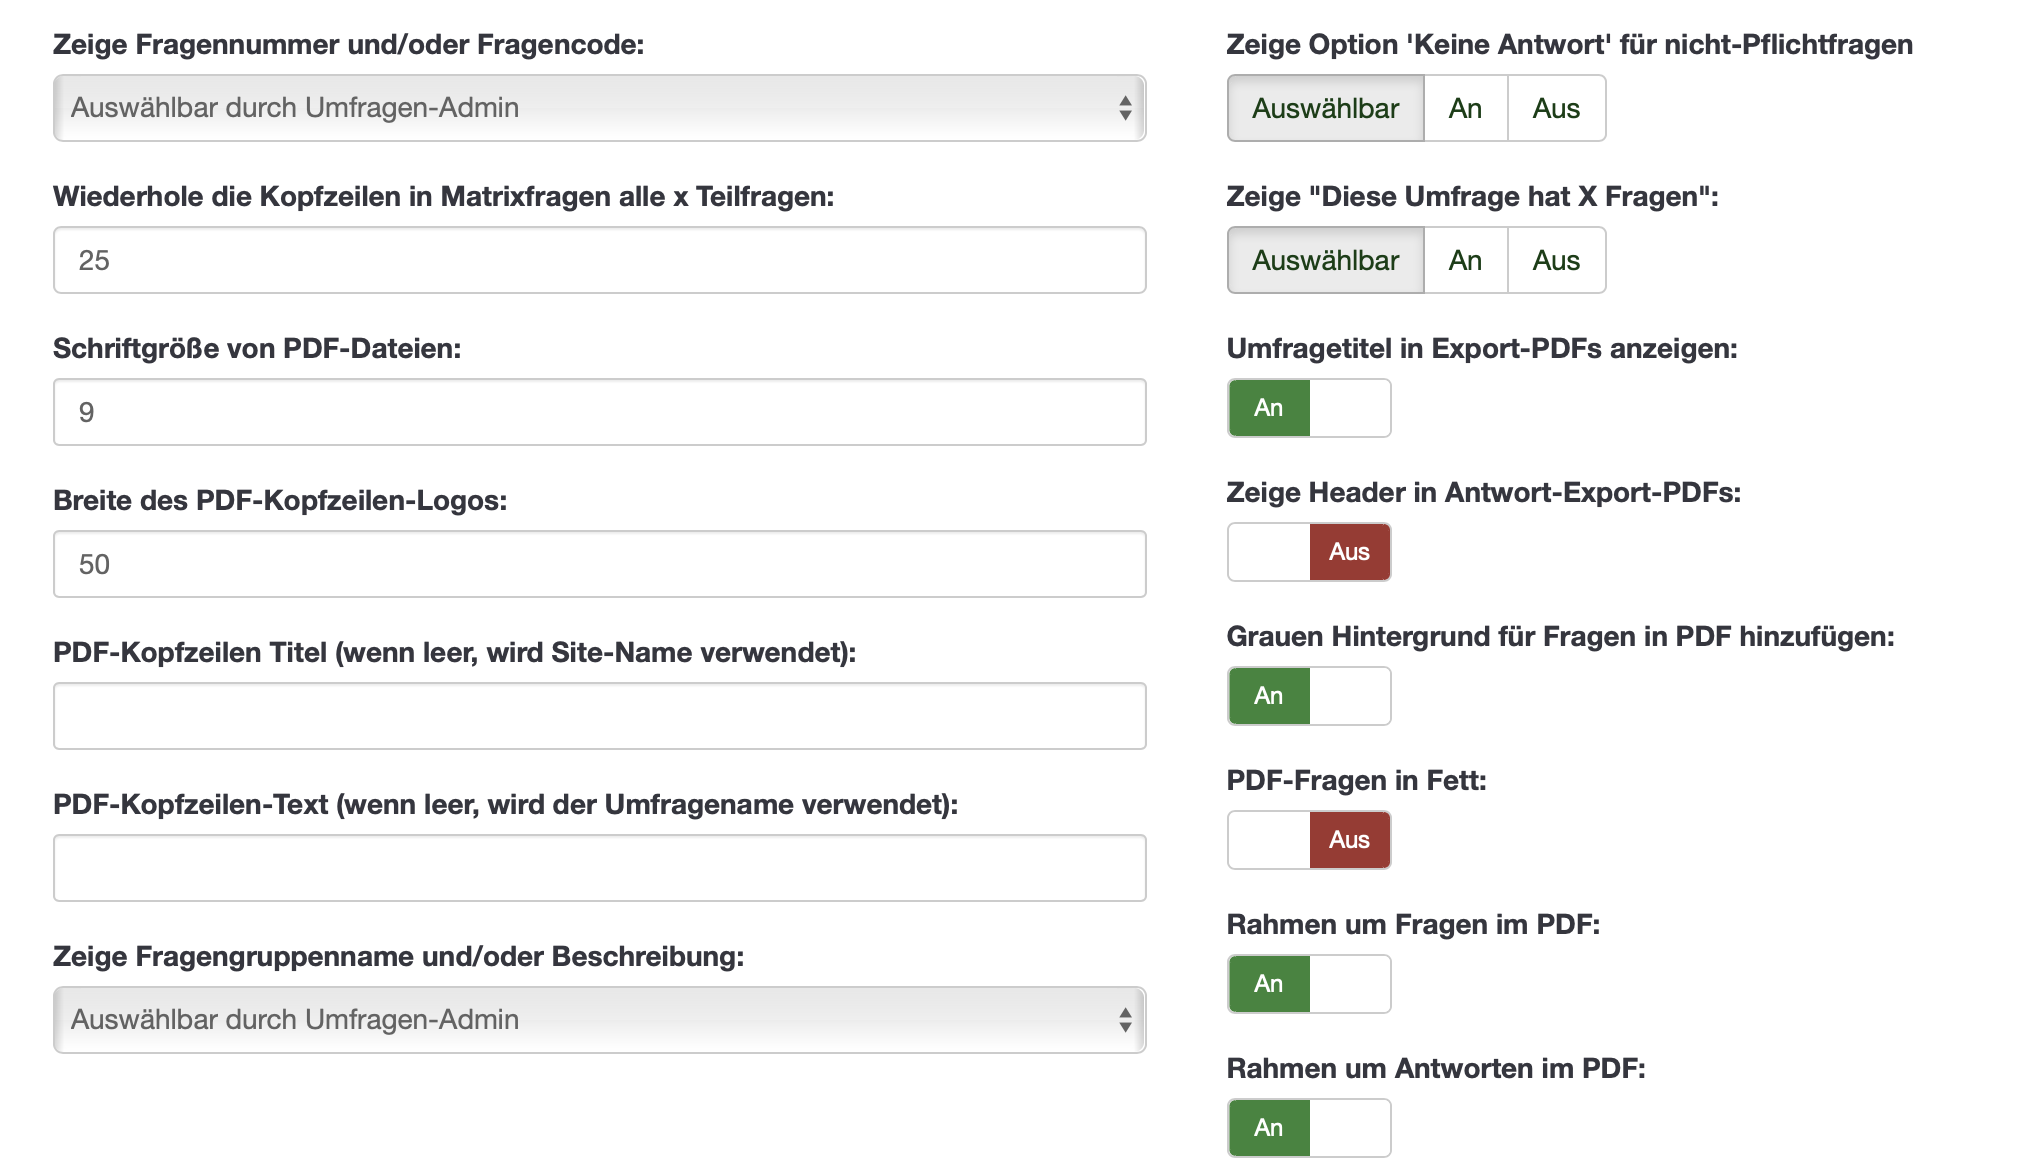2030x1174 pixels.
Task: Select 'Auswählbar' for the 'Keine Antwort' option
Action: (x=1325, y=108)
